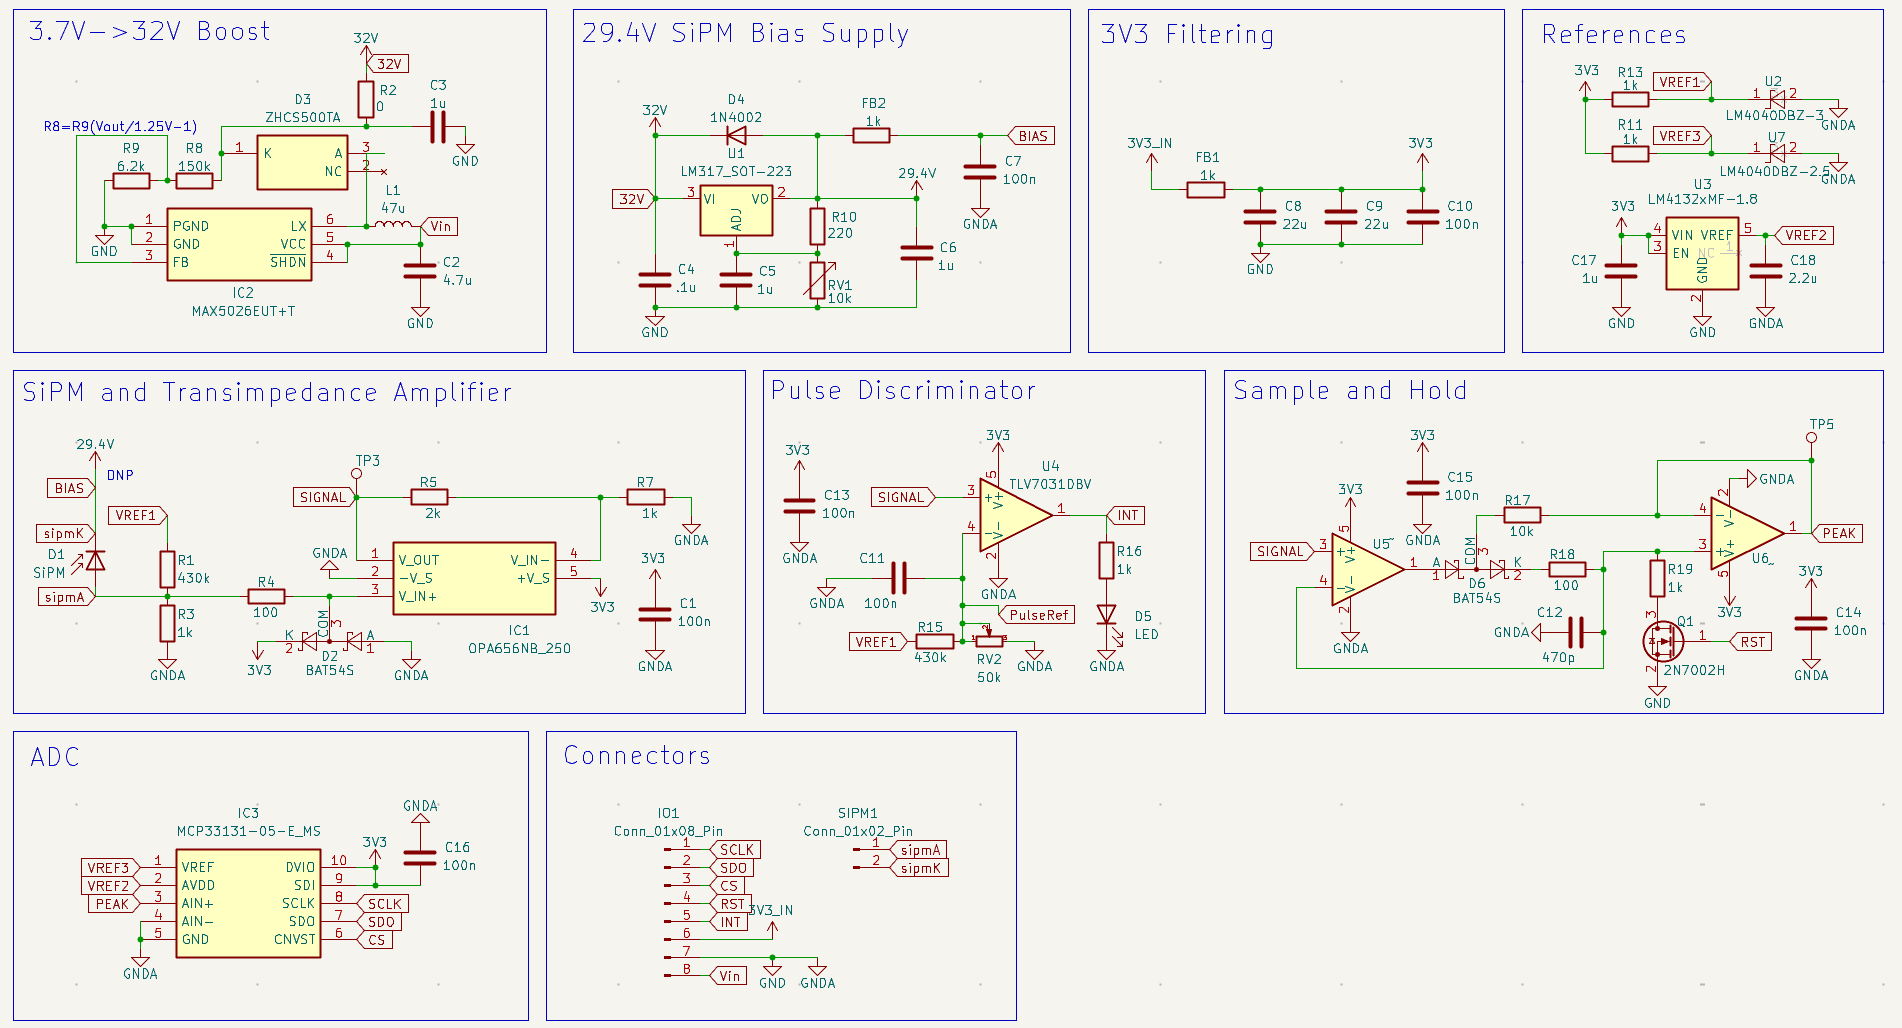Click the Connectors section title text
Screen dimensions: 1902x1028
[x=636, y=757]
